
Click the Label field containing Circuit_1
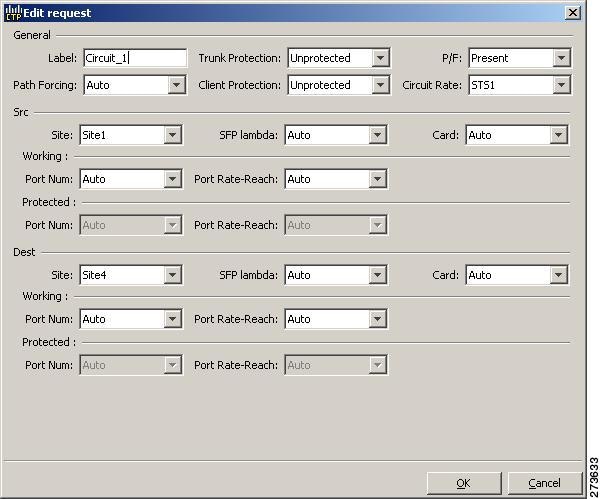[135, 58]
